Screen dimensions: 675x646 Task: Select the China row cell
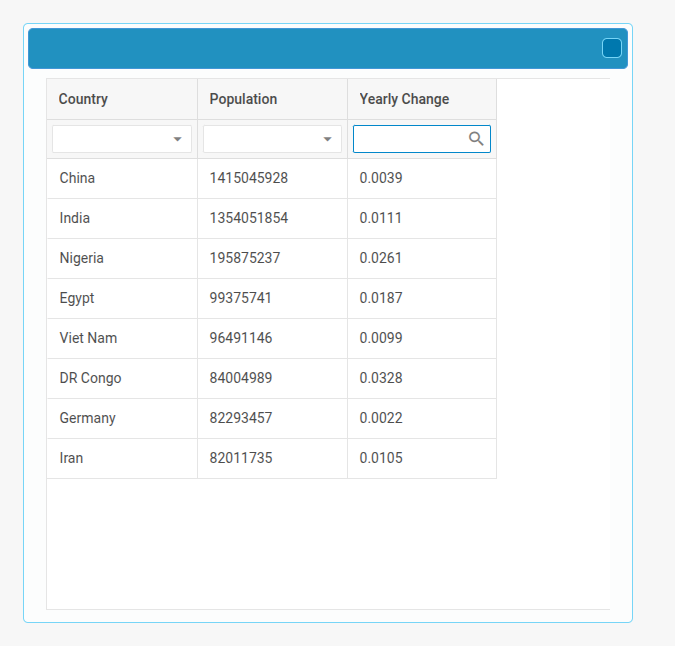coord(78,178)
